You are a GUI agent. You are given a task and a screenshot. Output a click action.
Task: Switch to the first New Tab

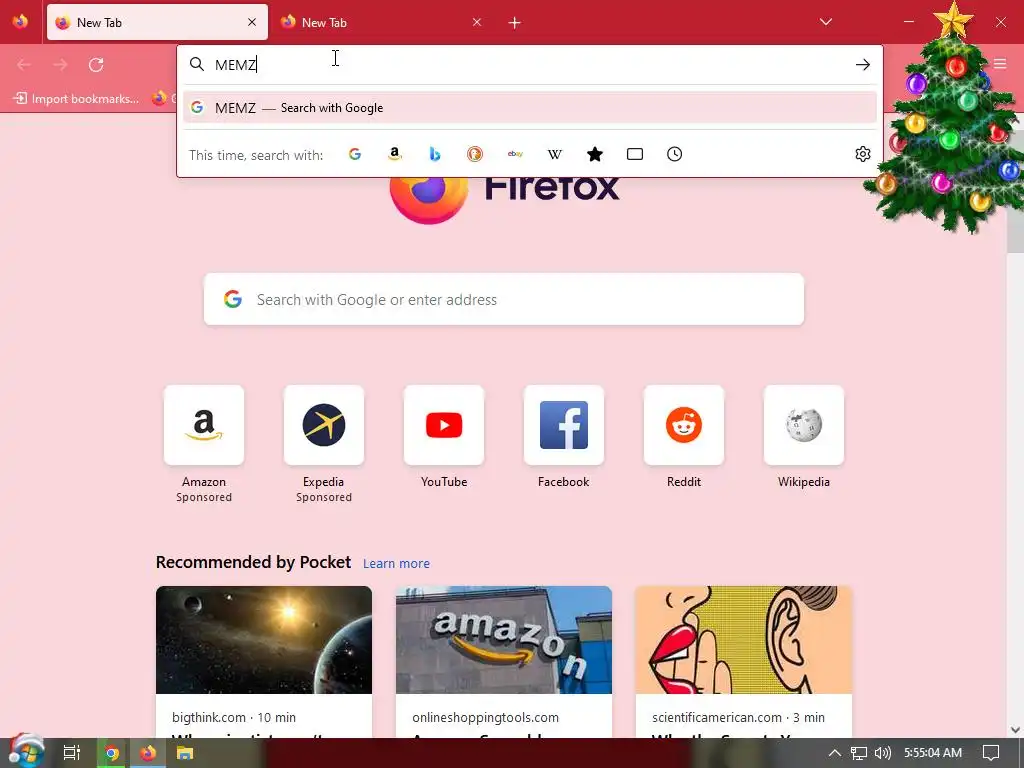157,22
